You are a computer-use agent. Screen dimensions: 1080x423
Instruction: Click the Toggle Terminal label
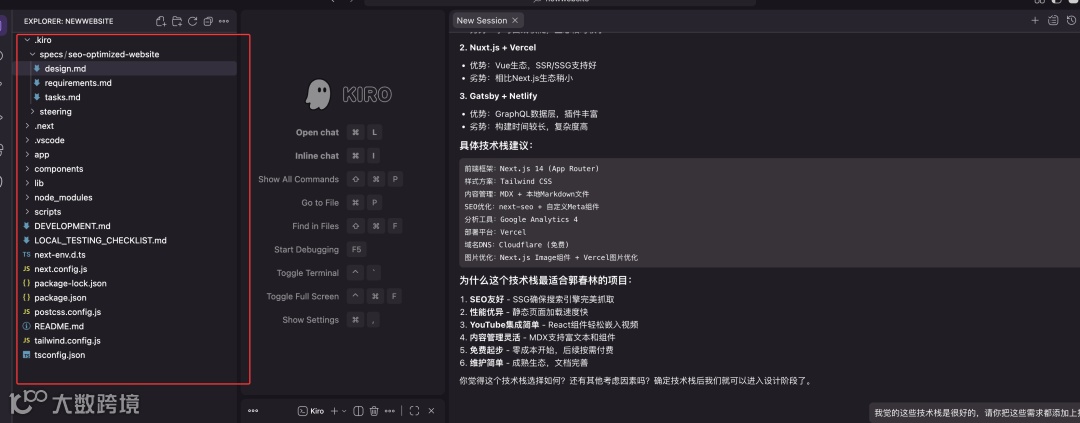(x=307, y=273)
